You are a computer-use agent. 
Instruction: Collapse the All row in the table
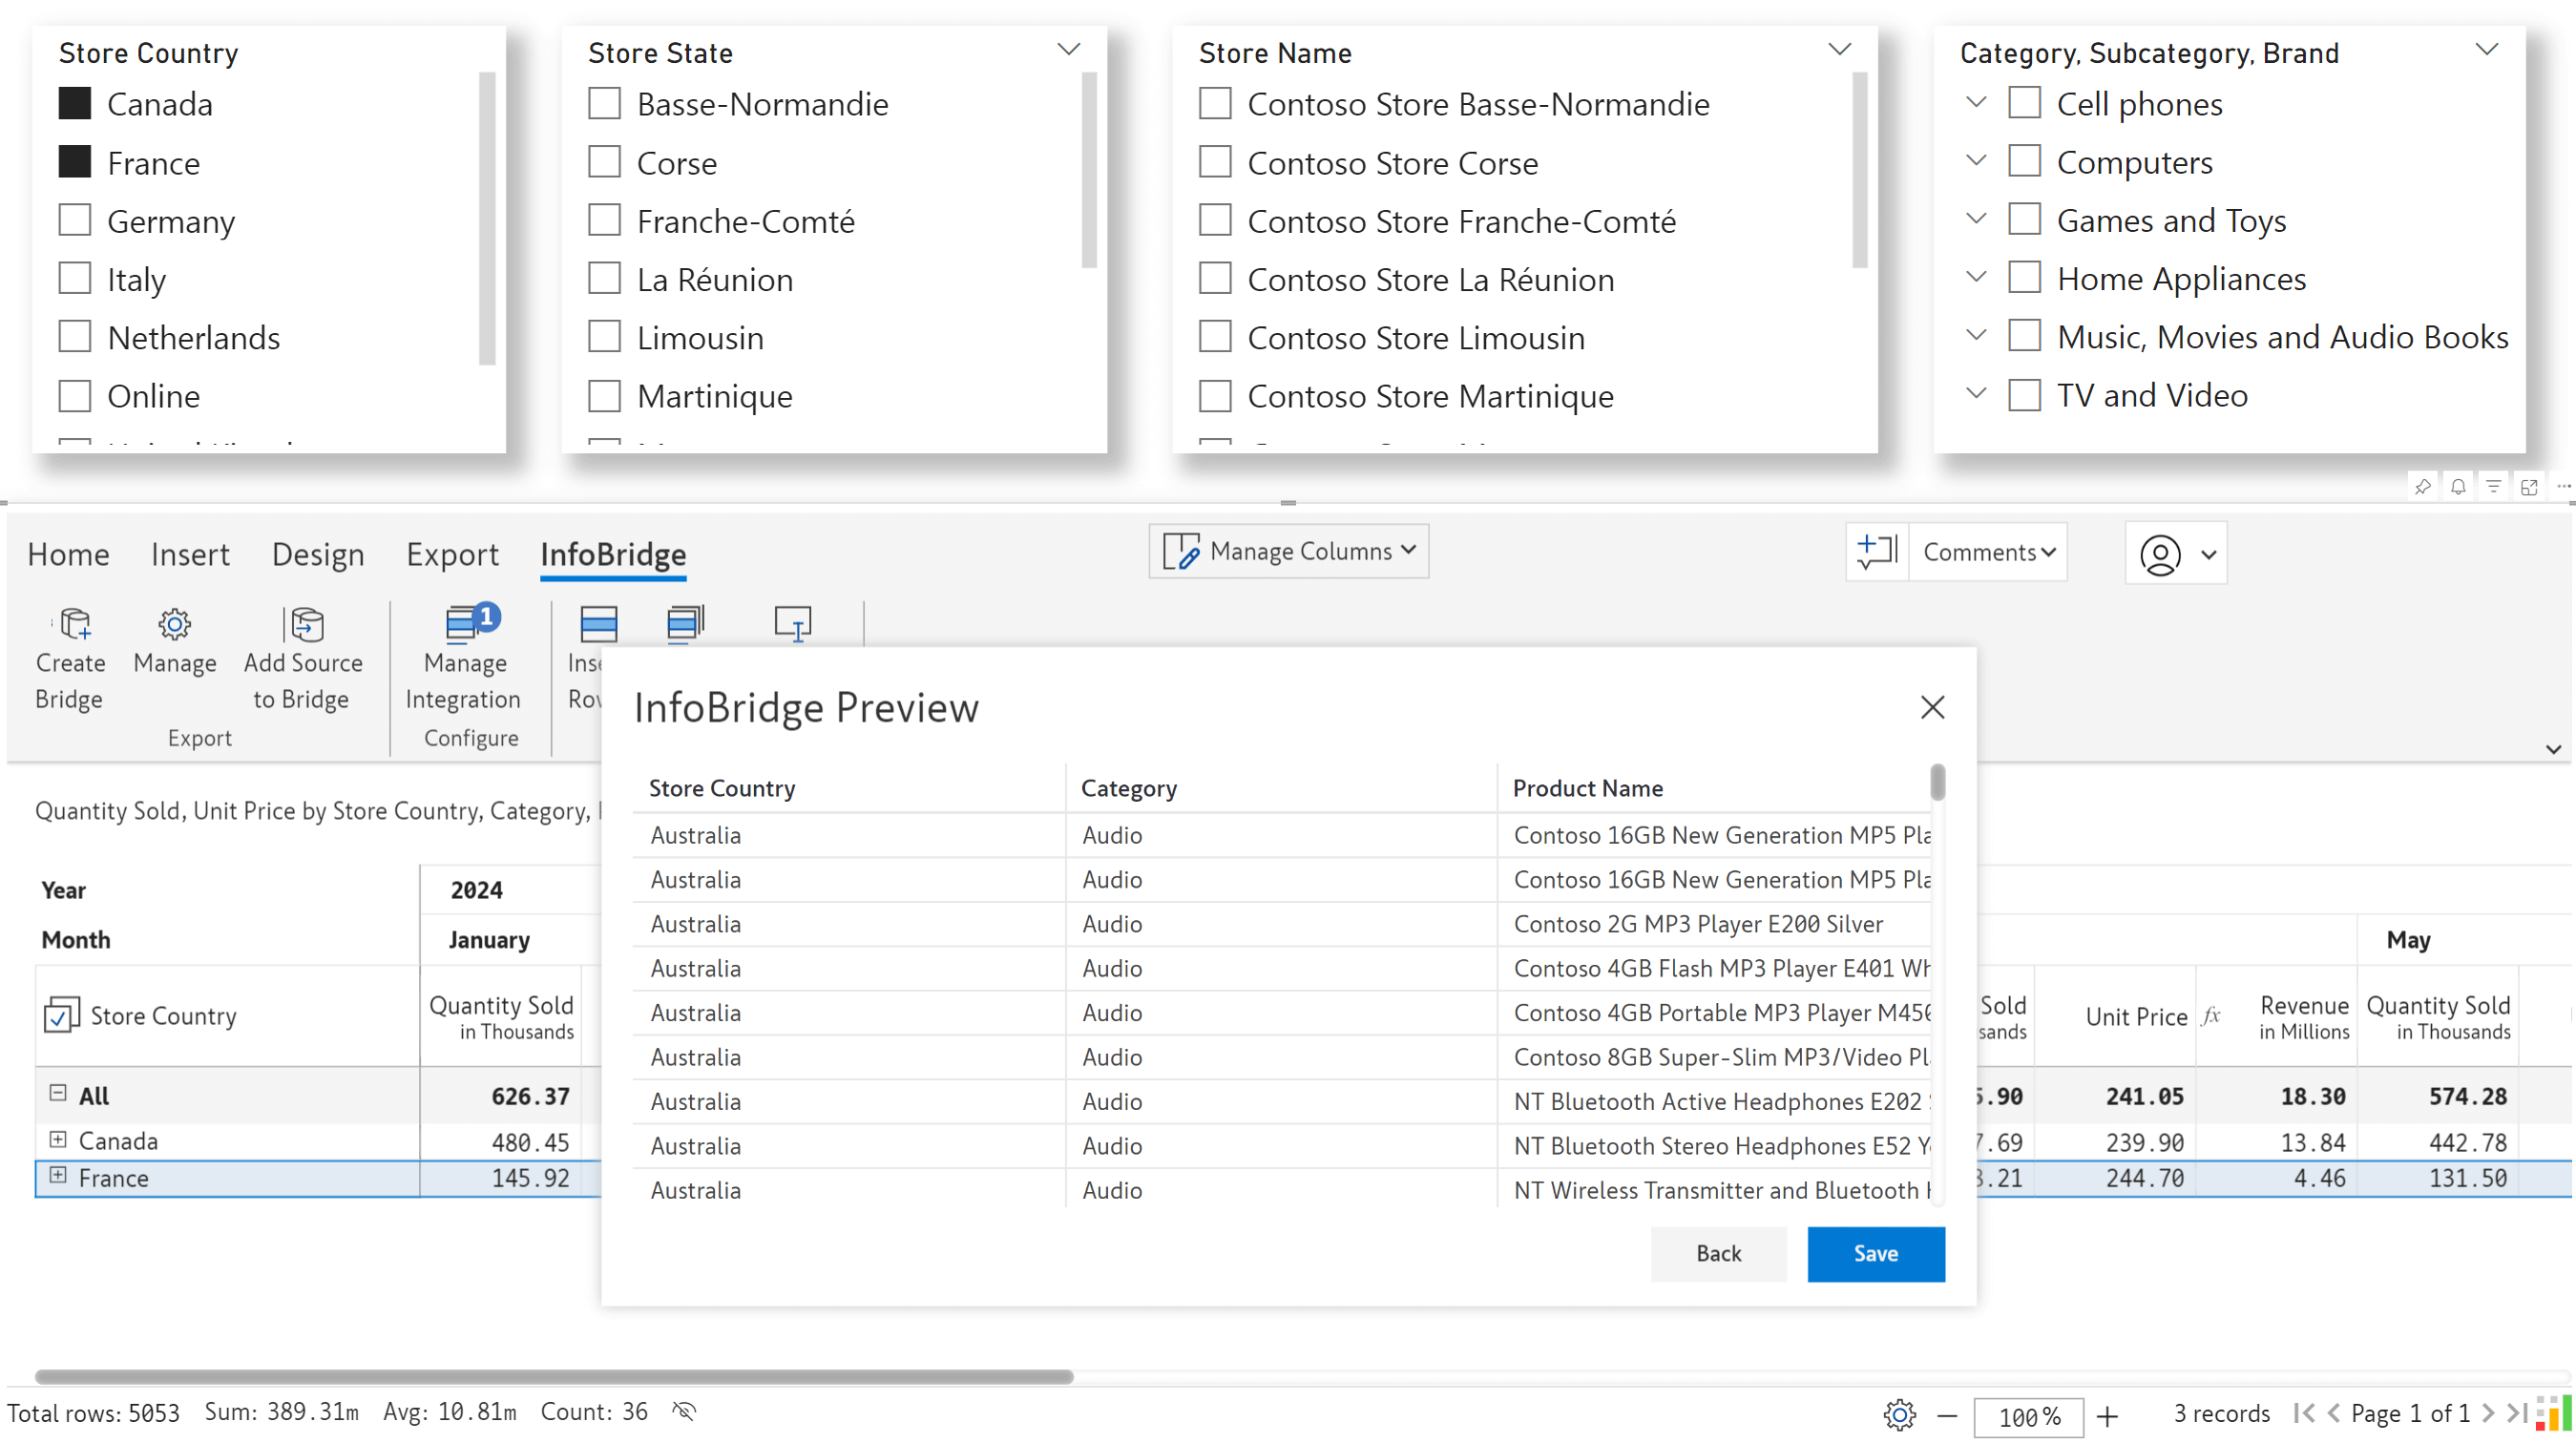tap(58, 1094)
